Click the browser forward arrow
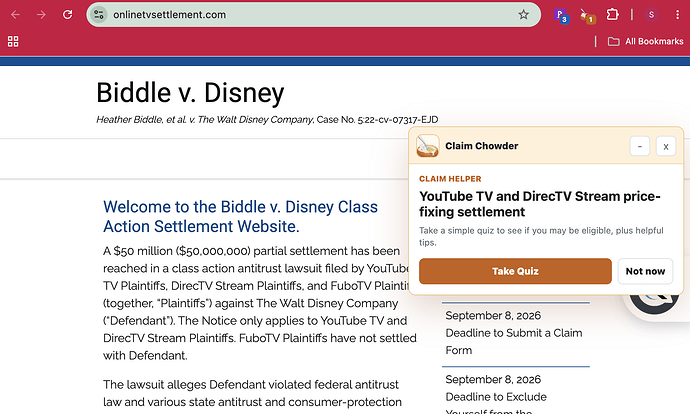This screenshot has height=414, width=690. click(41, 15)
